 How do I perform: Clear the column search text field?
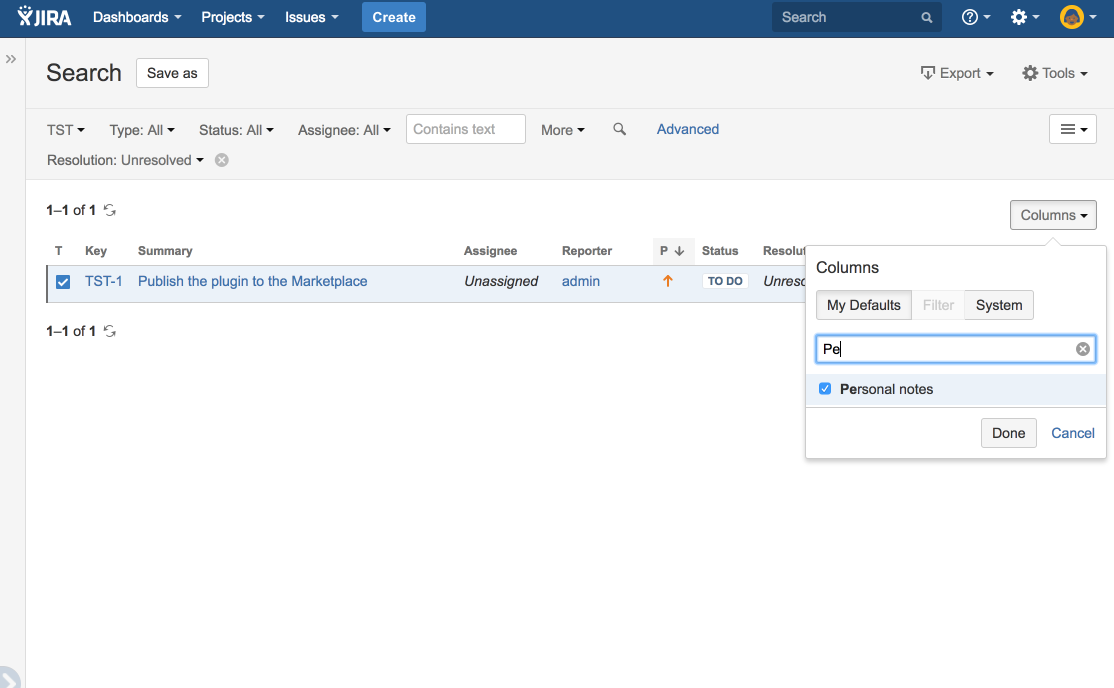tap(1082, 348)
